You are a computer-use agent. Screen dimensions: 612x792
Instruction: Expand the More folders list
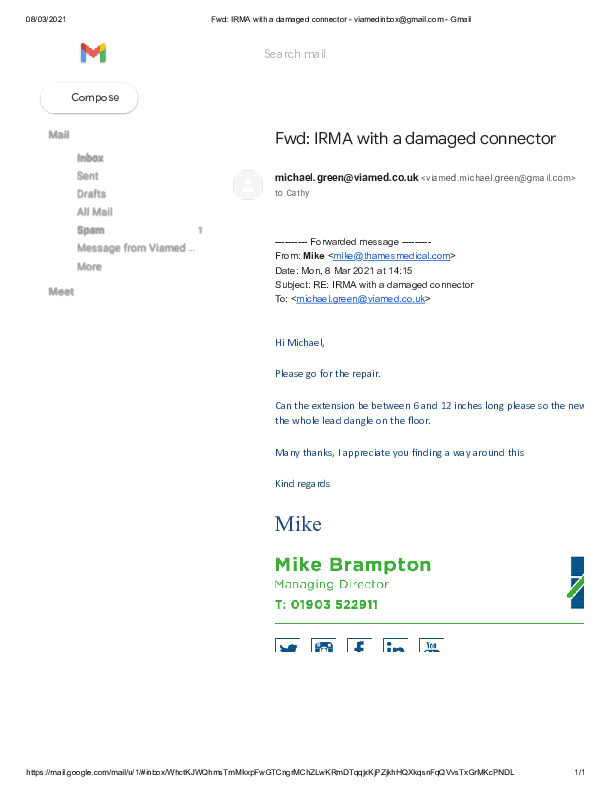point(89,267)
